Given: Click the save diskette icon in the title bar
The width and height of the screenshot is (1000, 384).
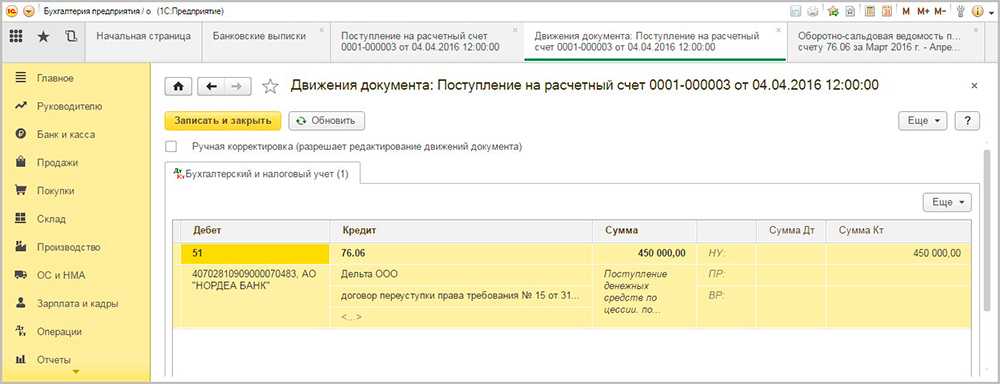Looking at the screenshot, I should 795,11.
